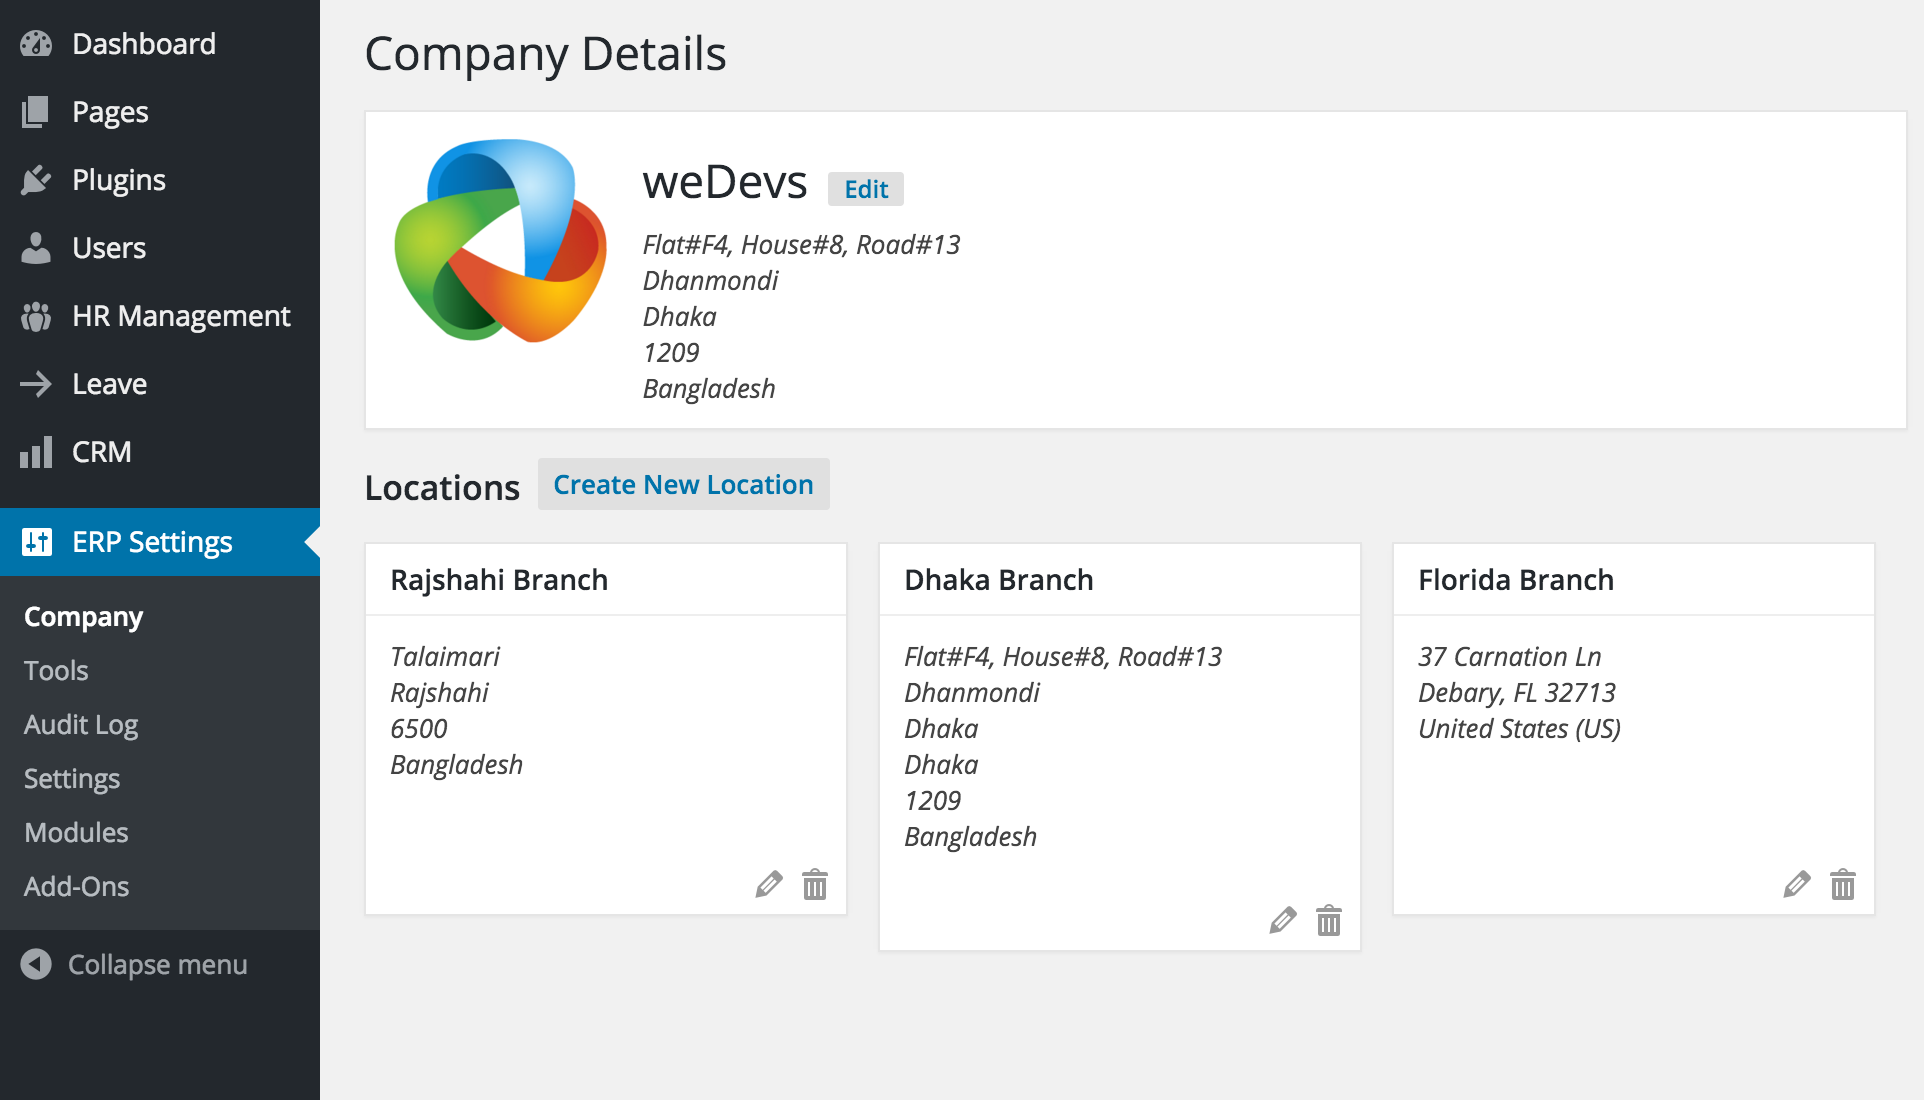Click the Edit button next to weDevs
This screenshot has height=1100, width=1924.
(866, 189)
